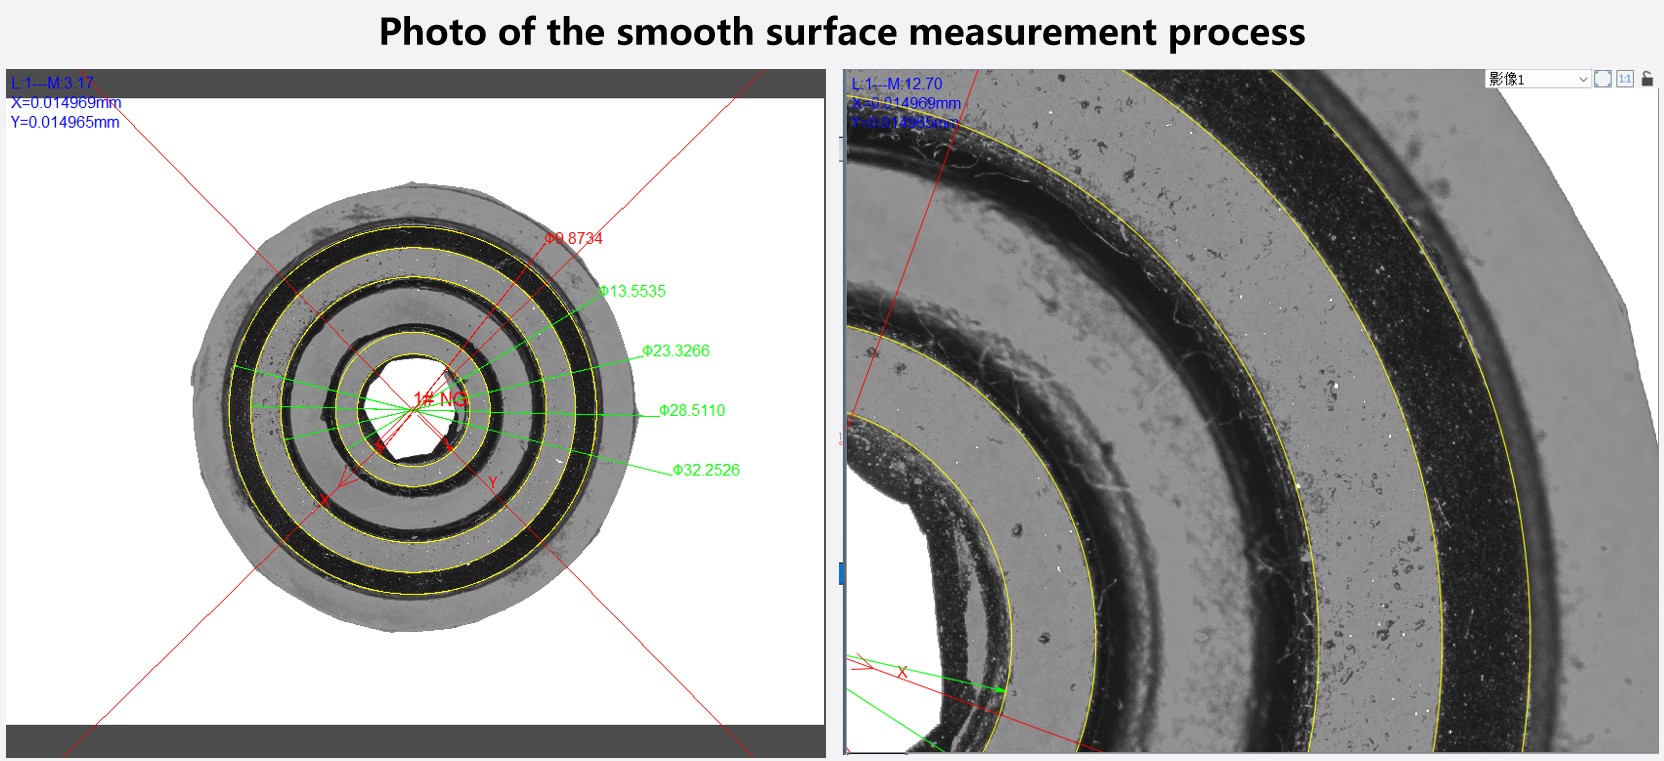Select the Φ32.2526 diameter label

coord(706,469)
